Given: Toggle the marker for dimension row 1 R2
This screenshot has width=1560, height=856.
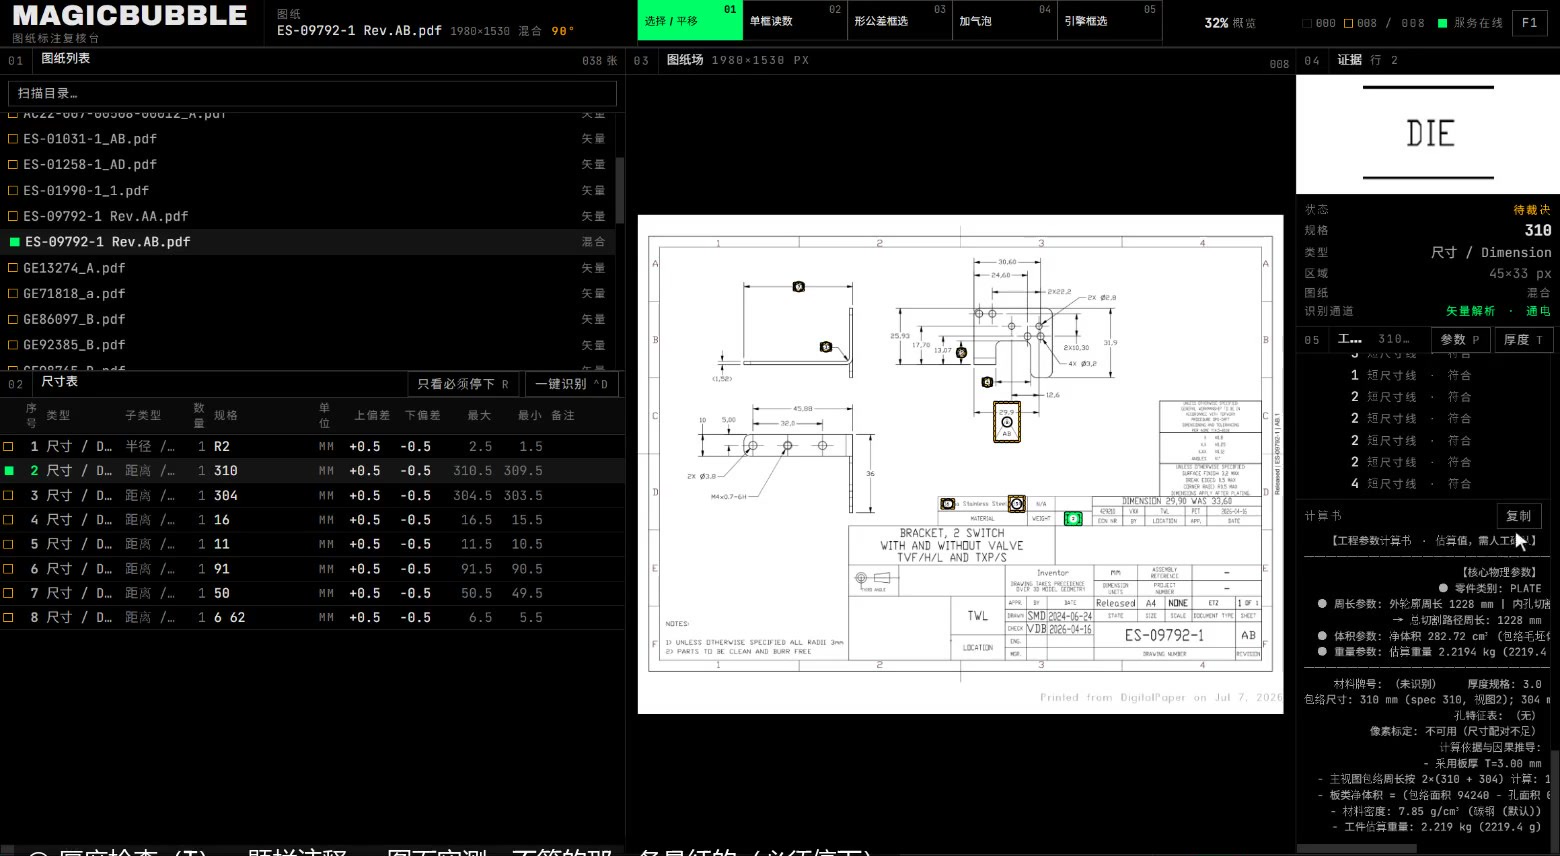Looking at the screenshot, I should [9, 447].
